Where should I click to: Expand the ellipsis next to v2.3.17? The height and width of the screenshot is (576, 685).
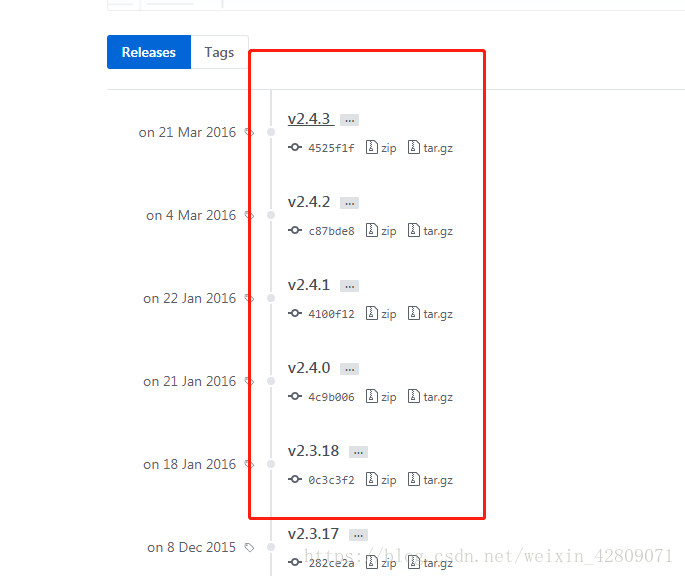pyautogui.click(x=358, y=535)
